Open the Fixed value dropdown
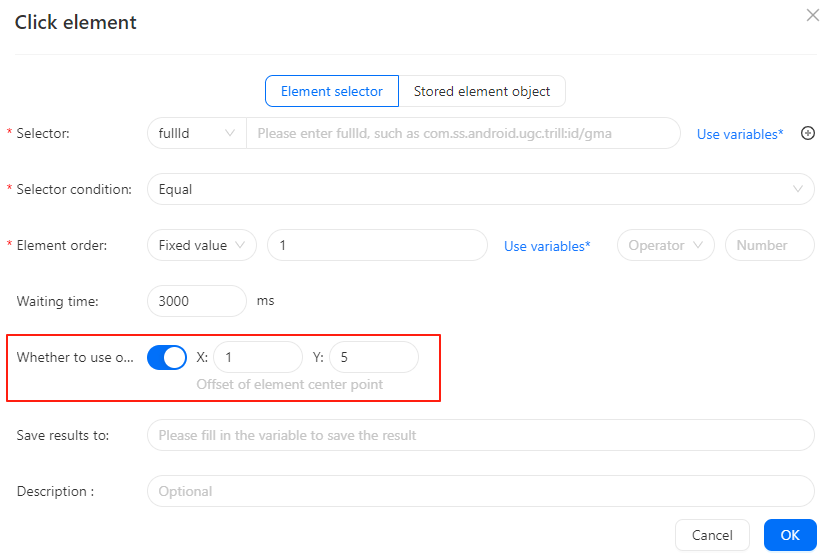The height and width of the screenshot is (557, 836). [202, 245]
